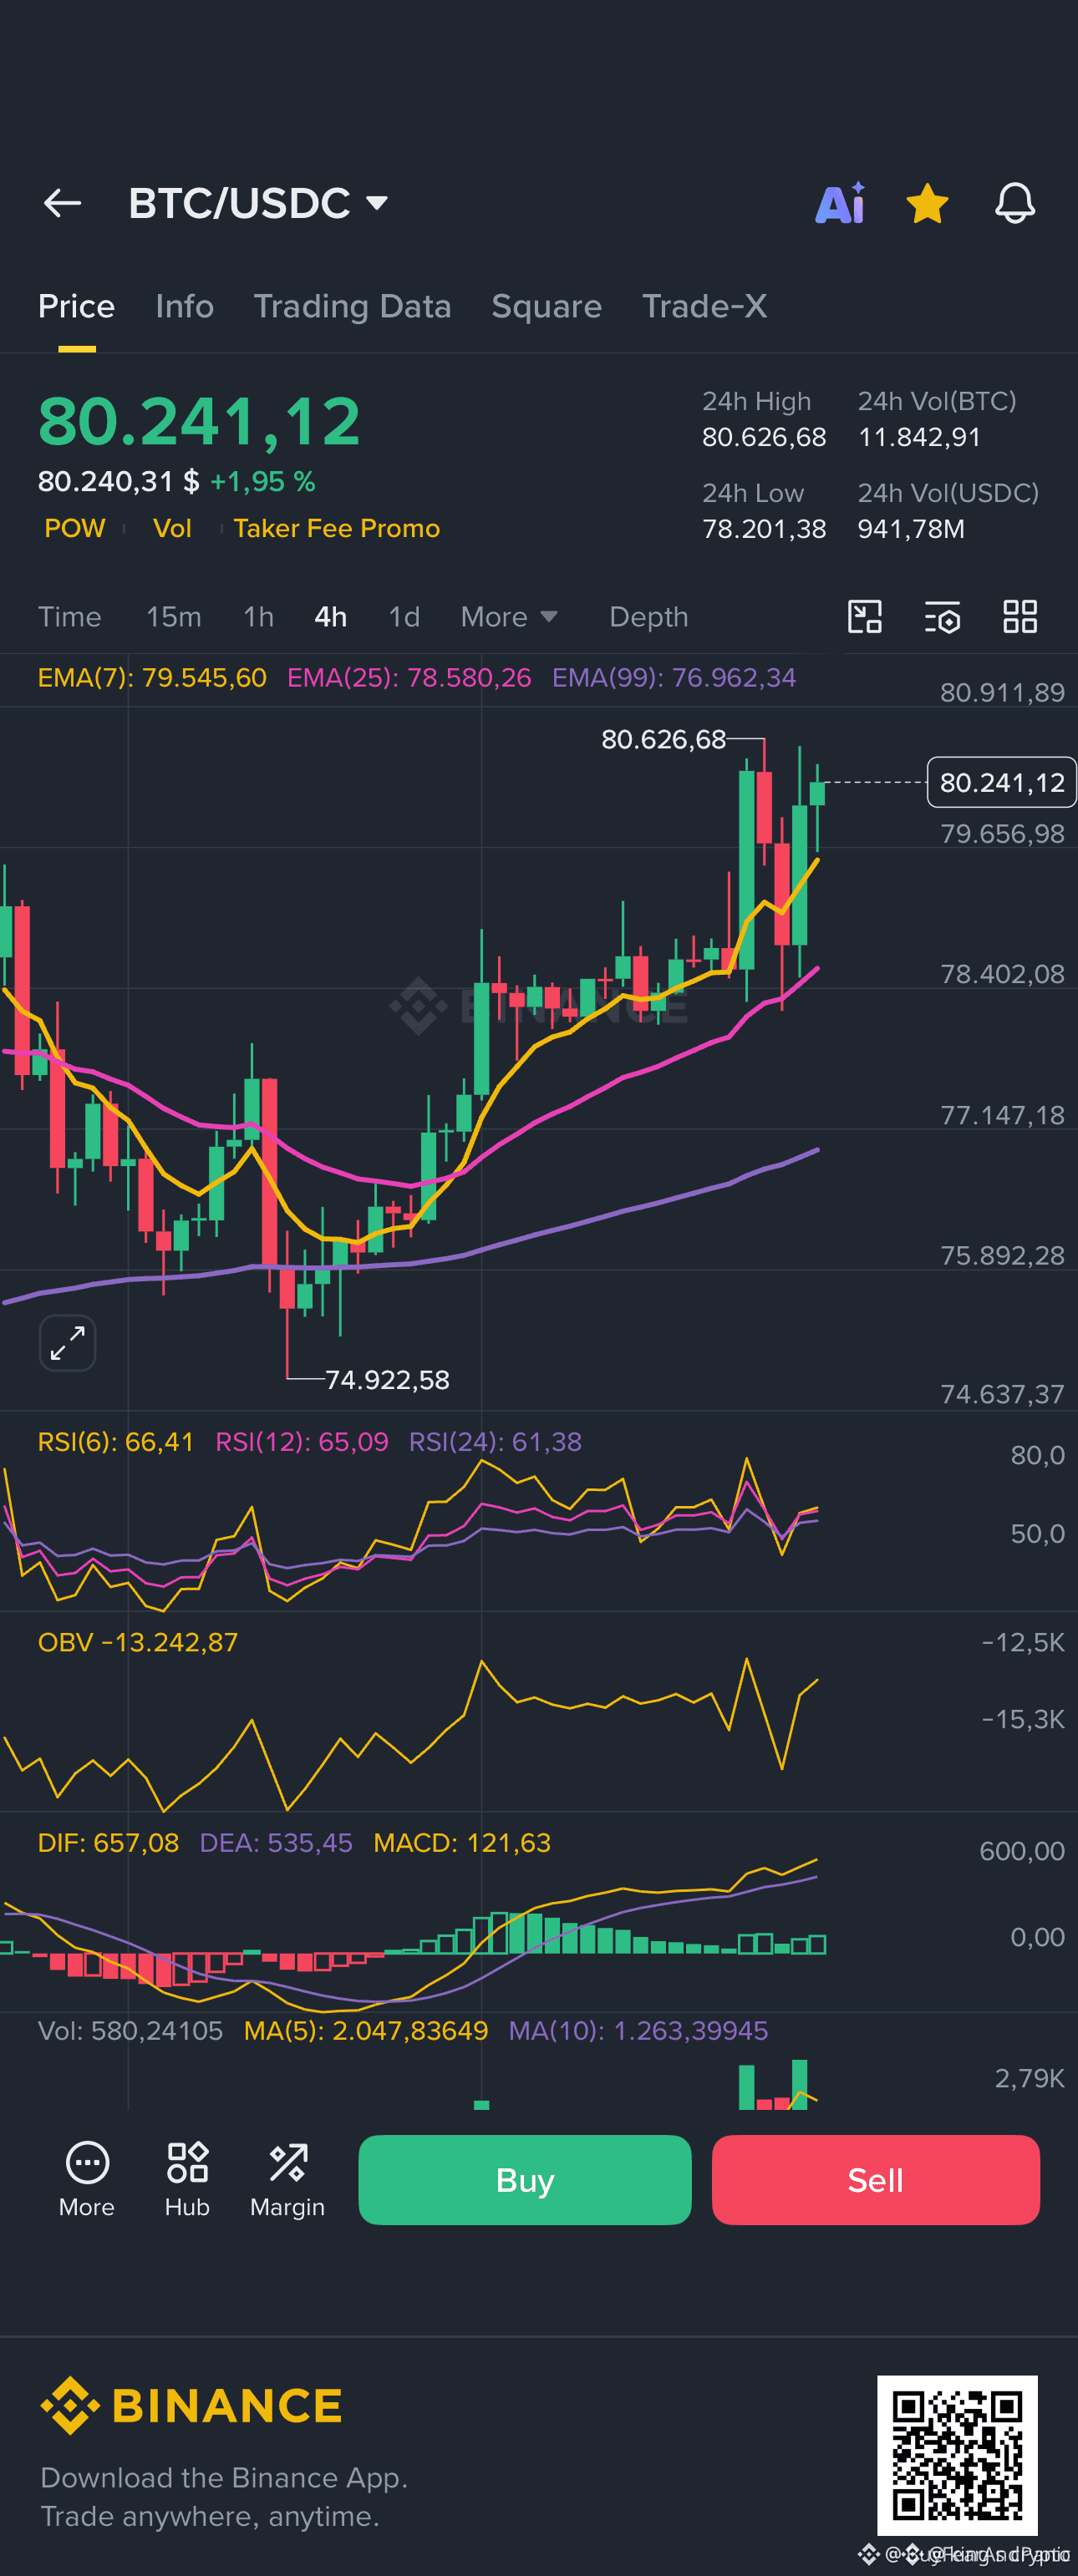This screenshot has width=1078, height=2576.
Task: Open the Hub icon
Action: point(187,2179)
